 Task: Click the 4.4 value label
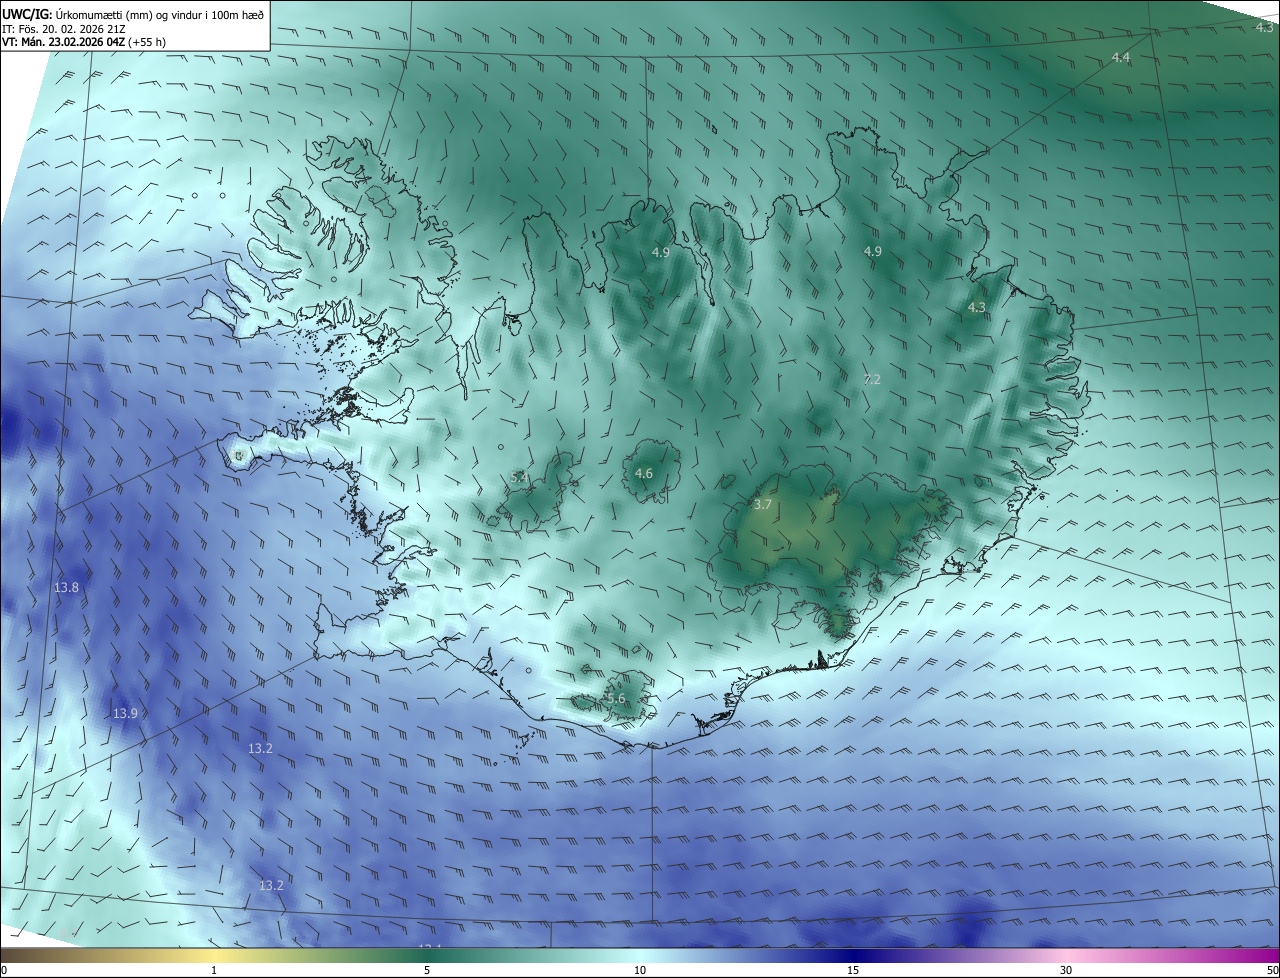pyautogui.click(x=1121, y=58)
